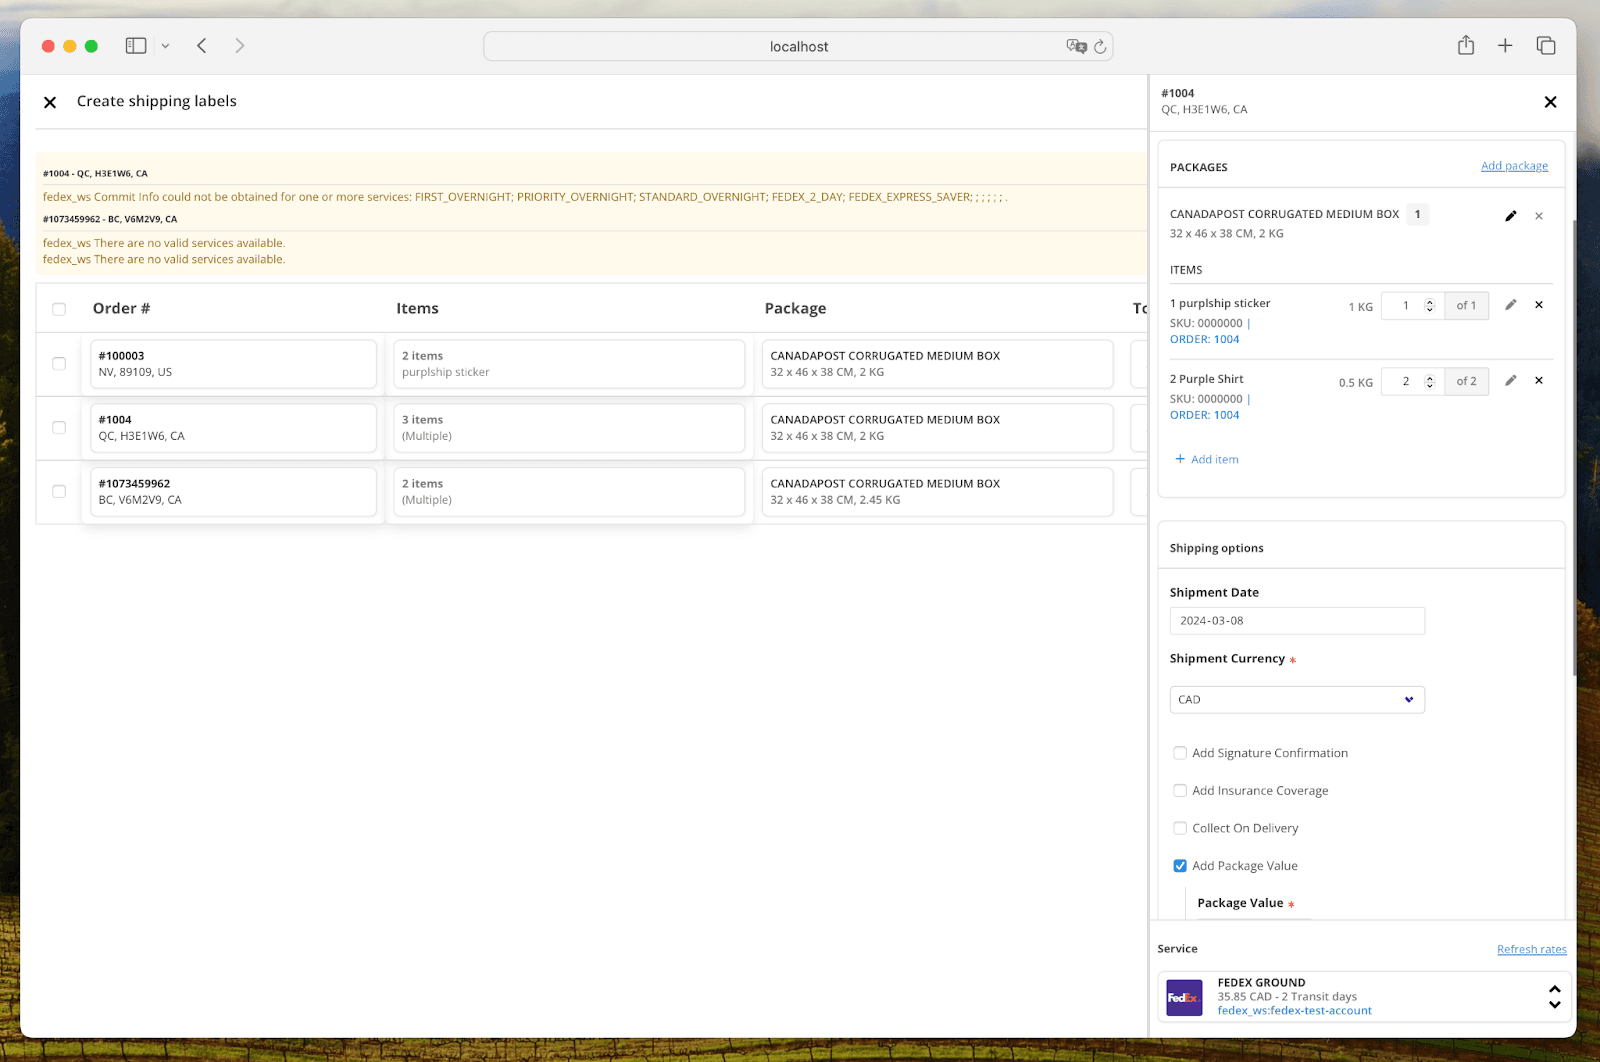Remove the CanadaPost package with the X icon
The width and height of the screenshot is (1600, 1062).
pyautogui.click(x=1539, y=215)
